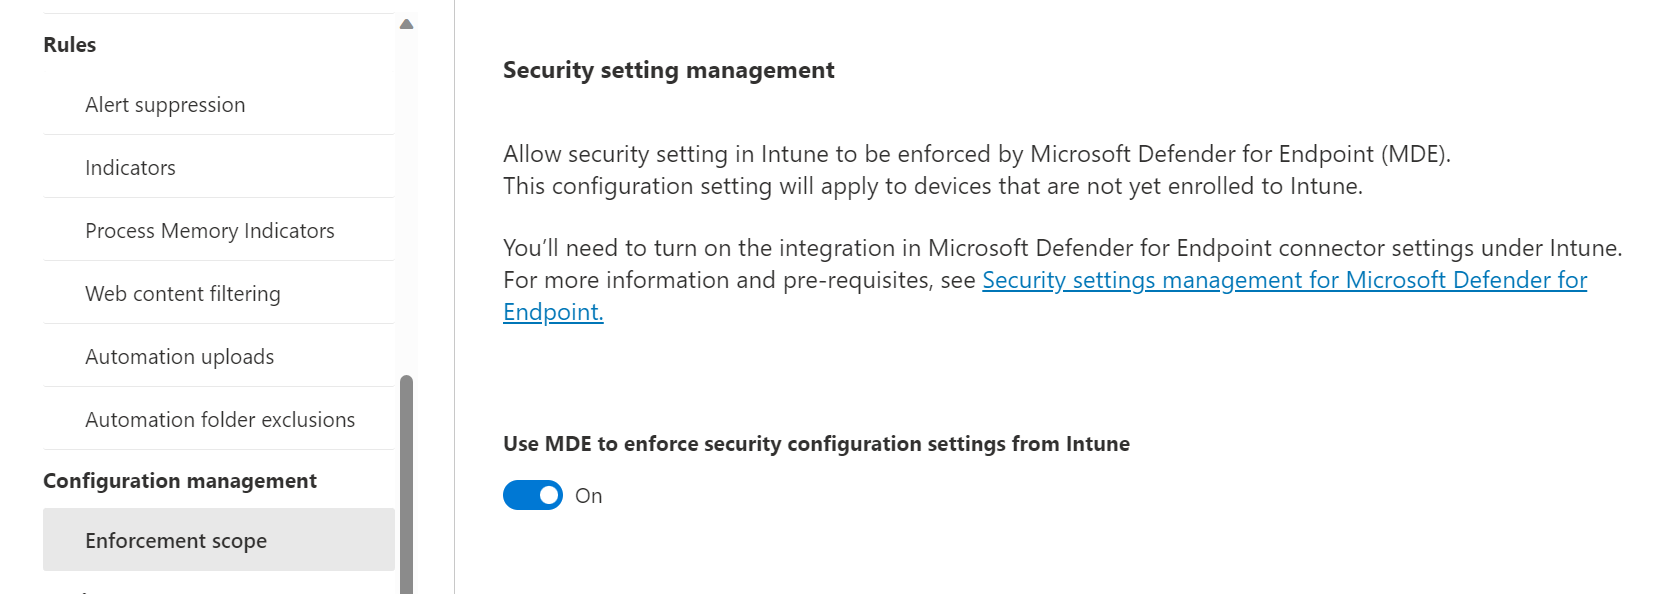Screen dimensions: 1655x594
Task: Click the On label beside the toggle
Action: pos(589,495)
